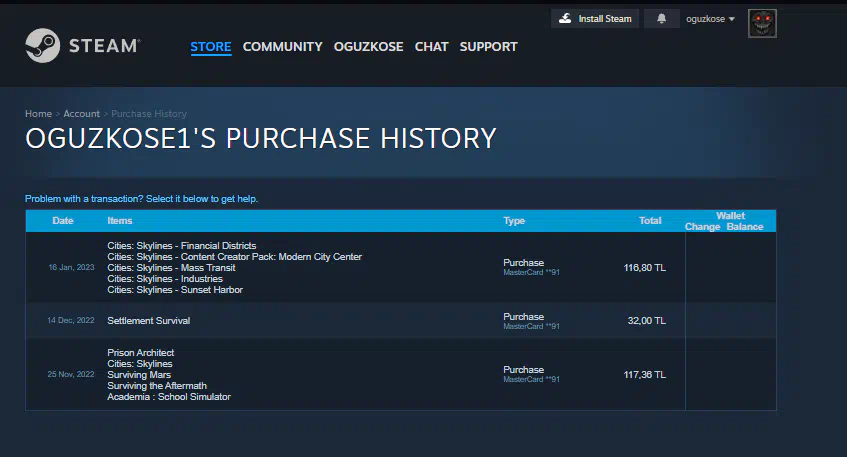Select Cities: Skylines - Industries item
This screenshot has height=457, width=847.
pos(165,279)
